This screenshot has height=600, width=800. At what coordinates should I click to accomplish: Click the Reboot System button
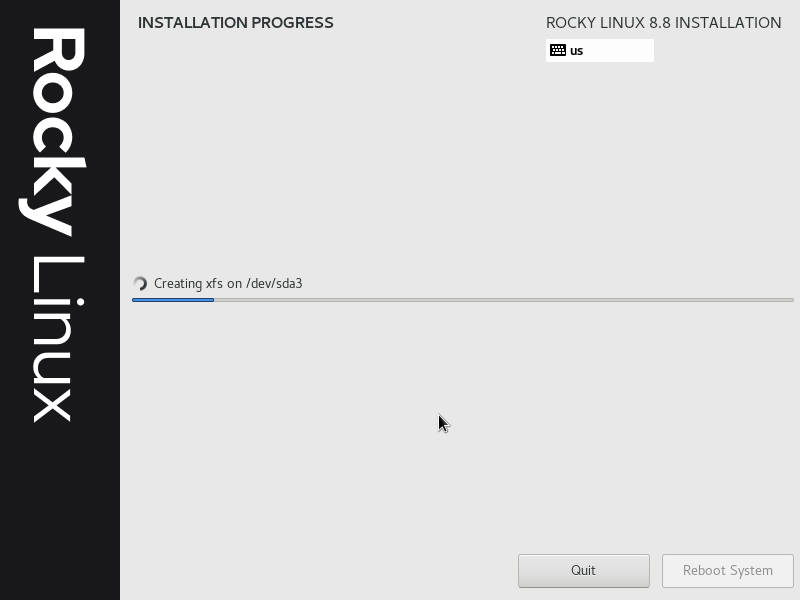(728, 570)
